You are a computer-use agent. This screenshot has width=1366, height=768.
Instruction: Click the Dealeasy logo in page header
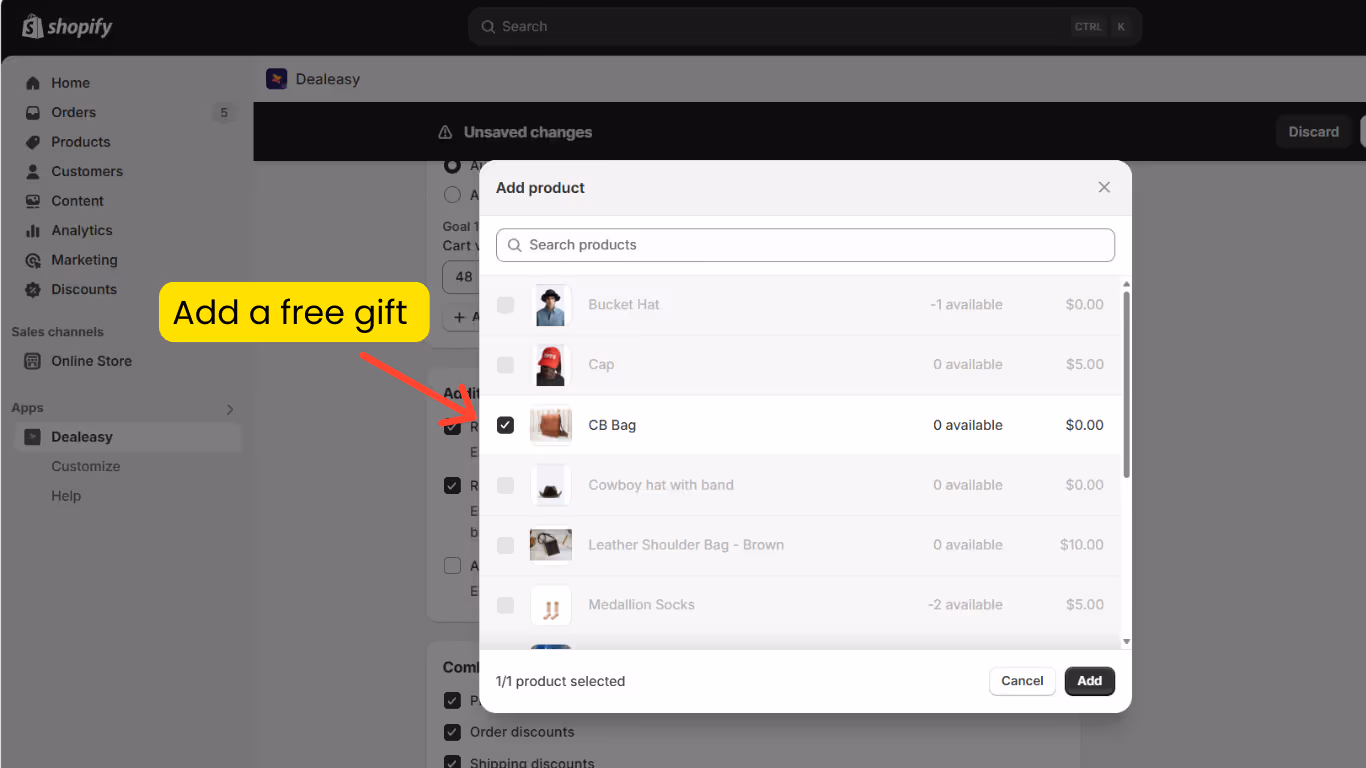pyautogui.click(x=277, y=79)
